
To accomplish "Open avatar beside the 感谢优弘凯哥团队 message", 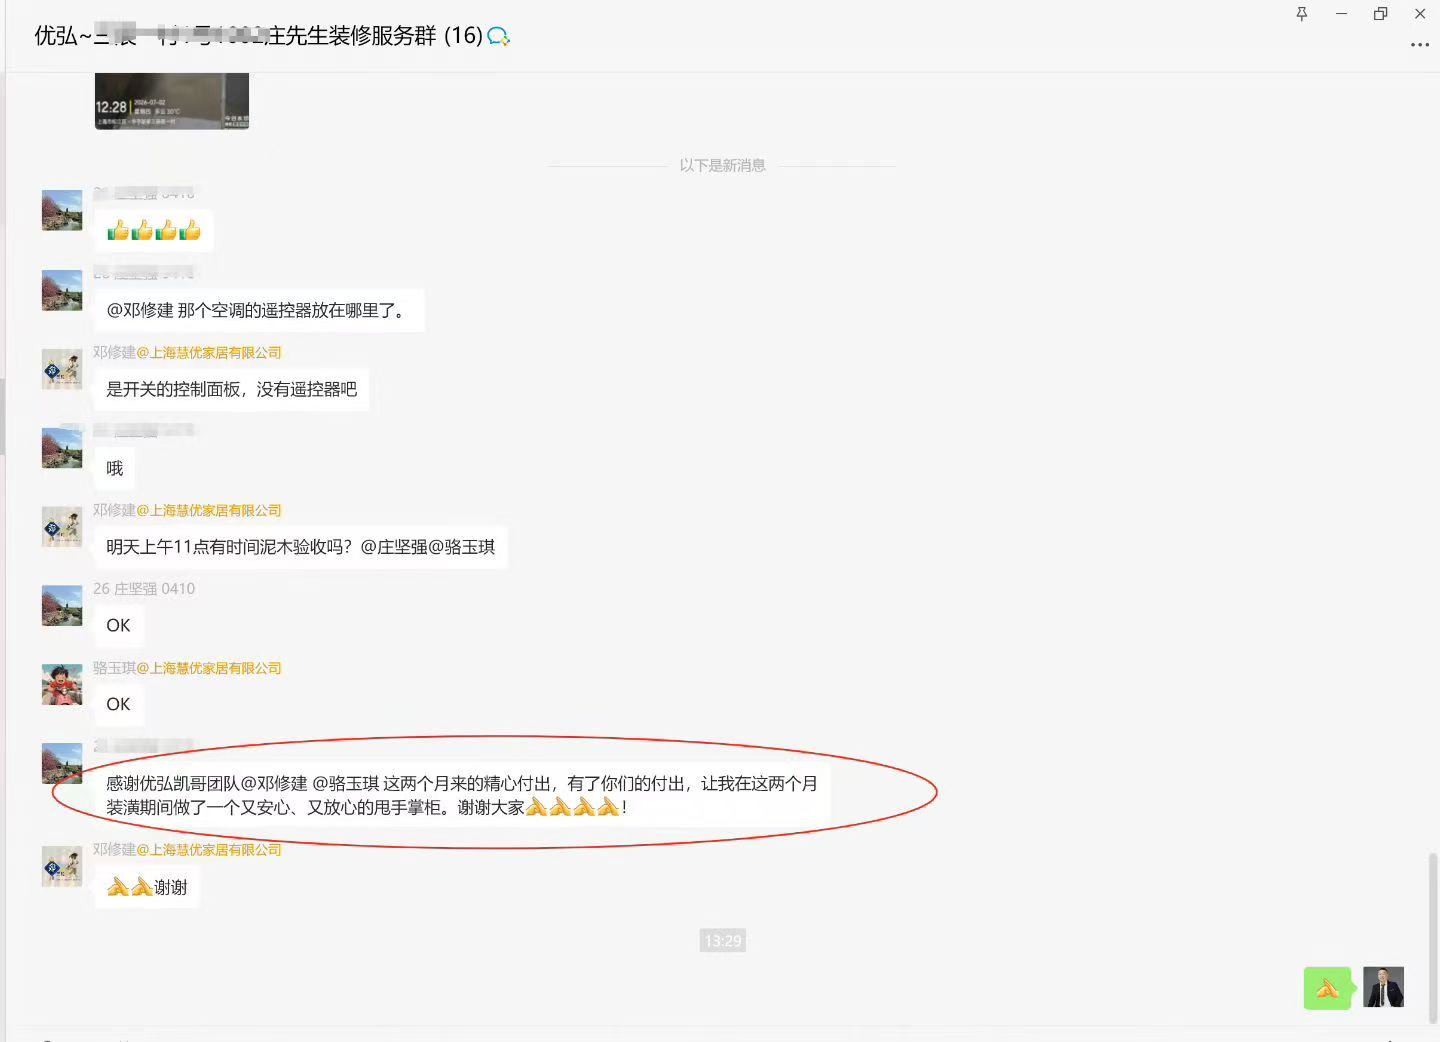I will [x=62, y=764].
